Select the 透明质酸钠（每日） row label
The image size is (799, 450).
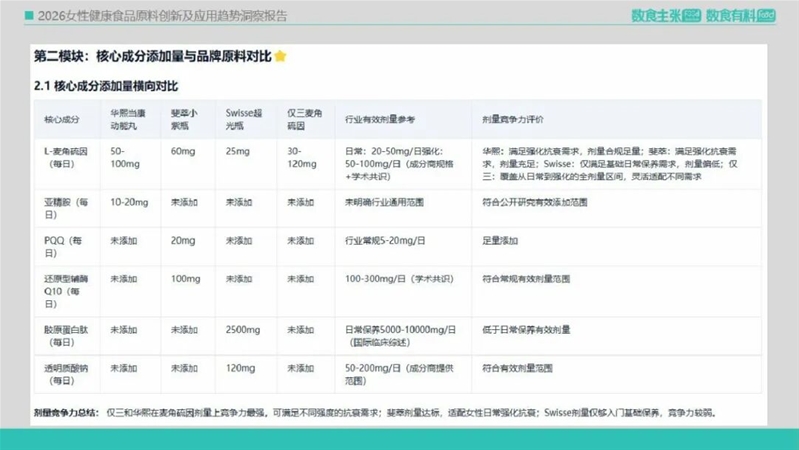coord(66,374)
